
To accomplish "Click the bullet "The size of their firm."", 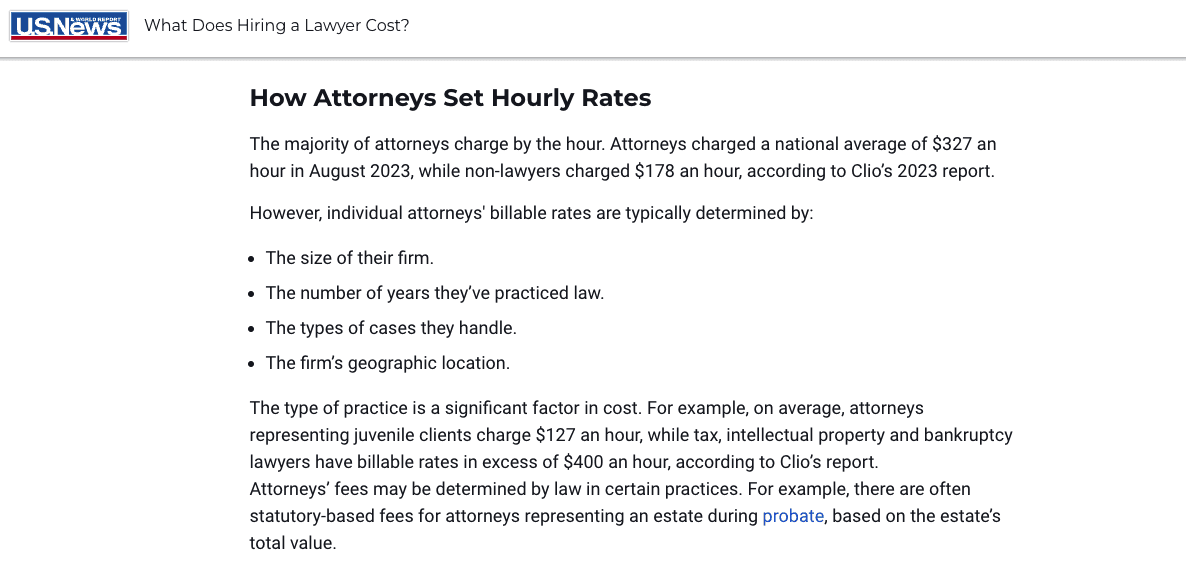I will point(349,258).
